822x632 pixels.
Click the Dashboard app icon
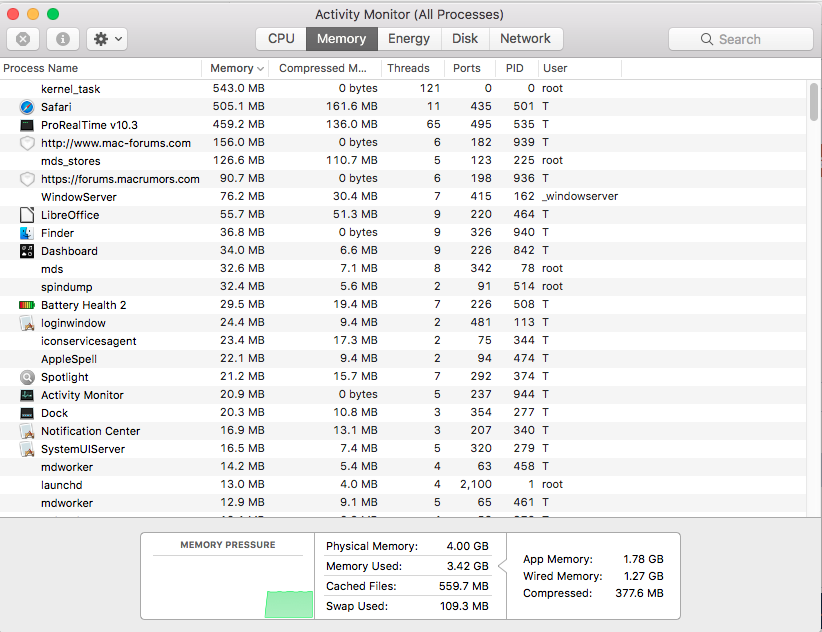coord(27,251)
